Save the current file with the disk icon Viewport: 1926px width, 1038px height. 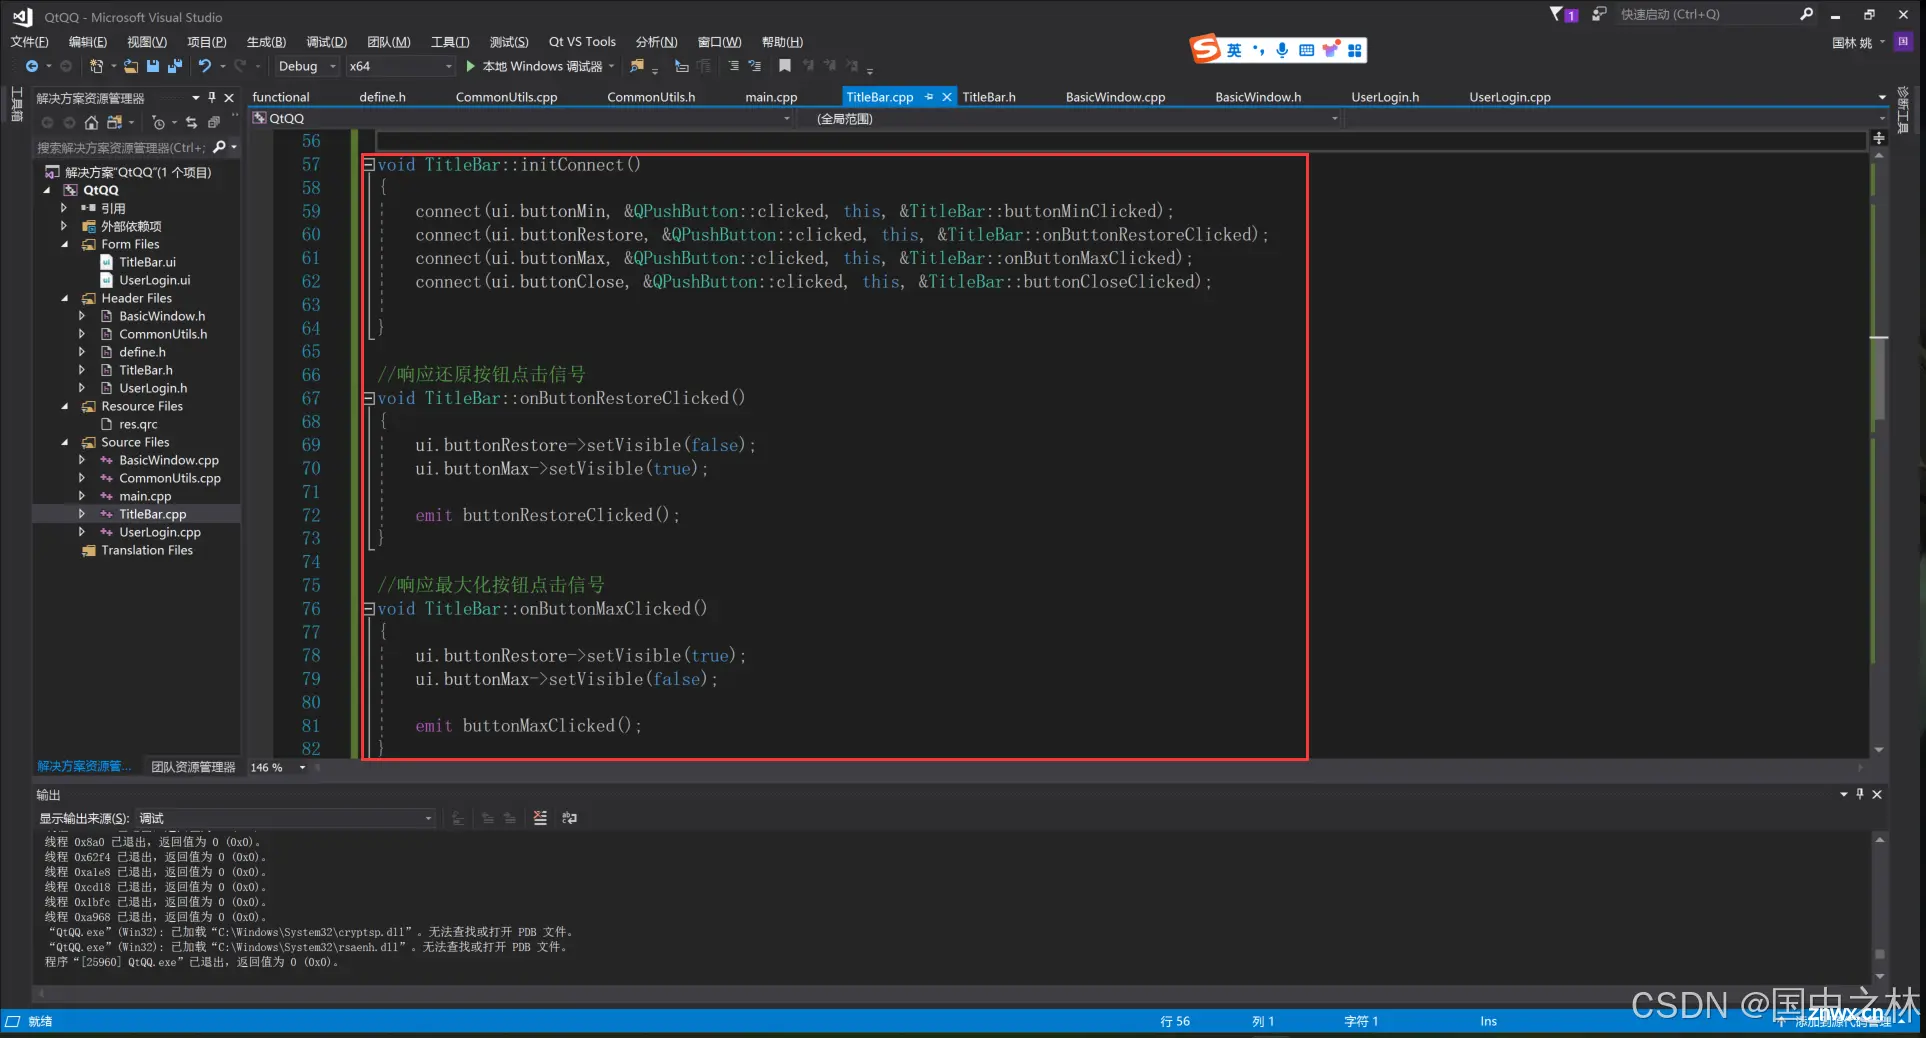[x=153, y=66]
